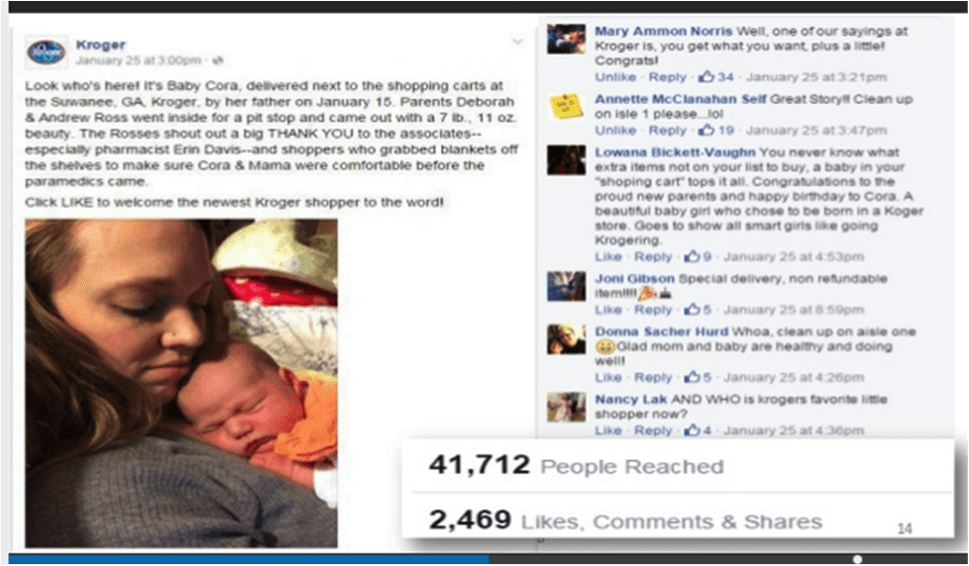The width and height of the screenshot is (969, 566).
Task: Open the post options chevron near Kroger header
Action: [517, 42]
